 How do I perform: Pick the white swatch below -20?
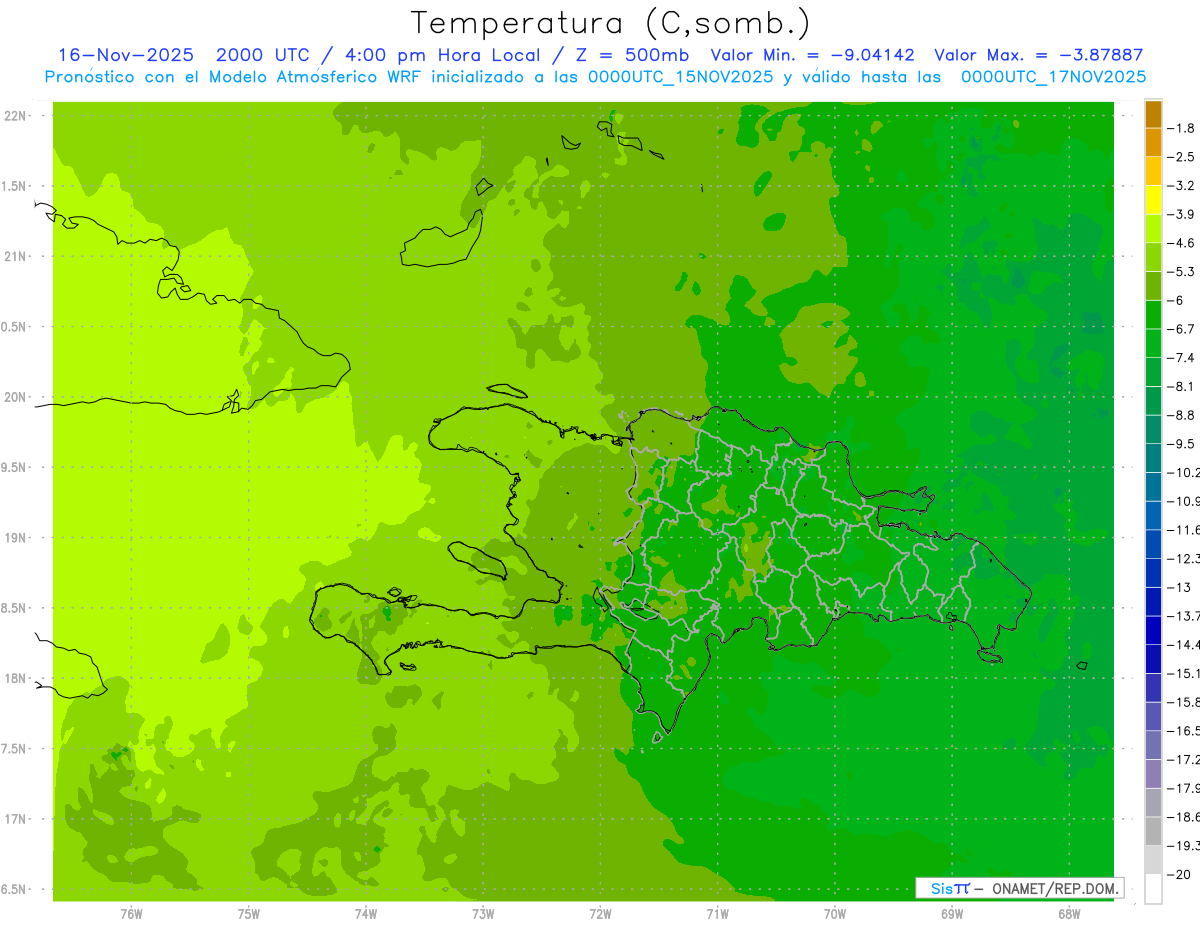click(1153, 889)
